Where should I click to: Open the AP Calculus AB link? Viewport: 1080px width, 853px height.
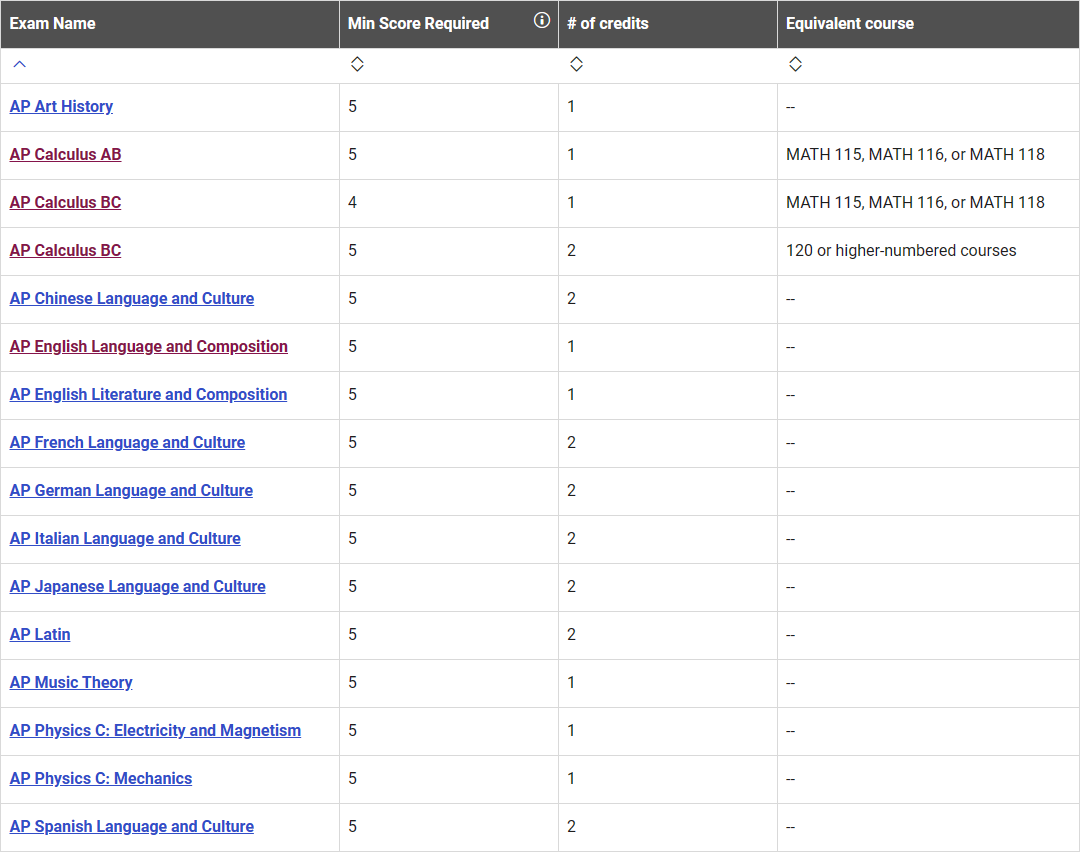click(x=65, y=155)
